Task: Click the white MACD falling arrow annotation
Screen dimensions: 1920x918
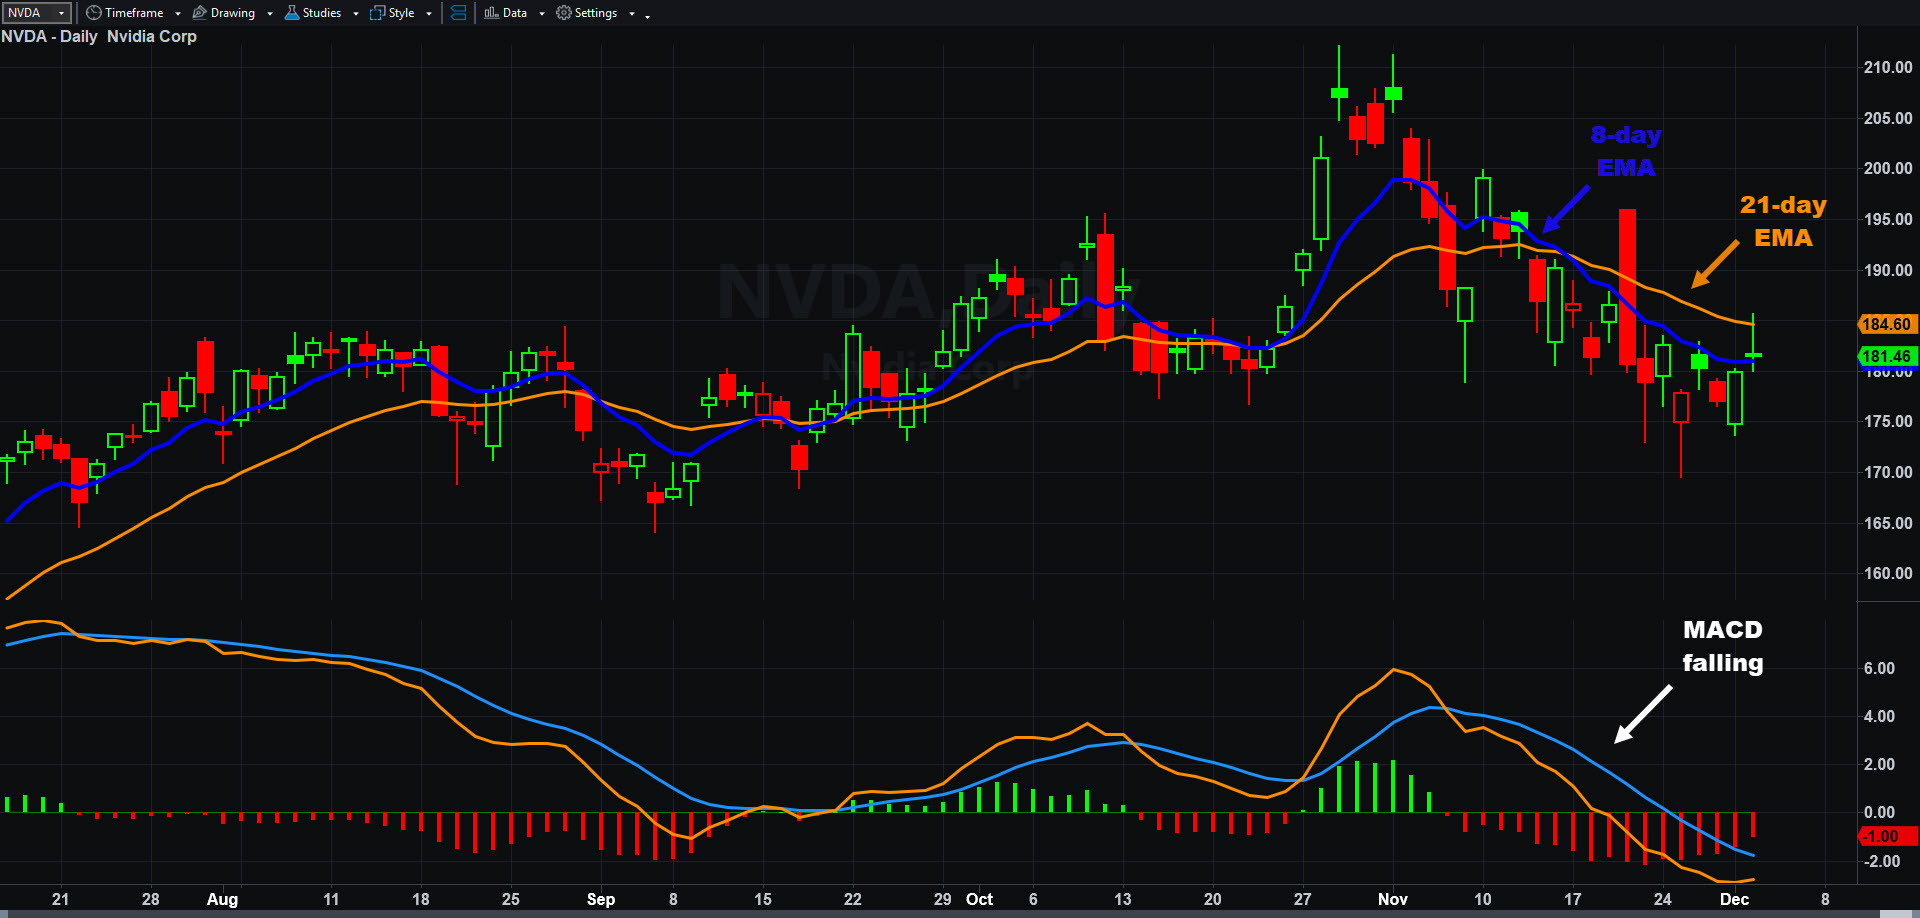Action: [x=1643, y=714]
